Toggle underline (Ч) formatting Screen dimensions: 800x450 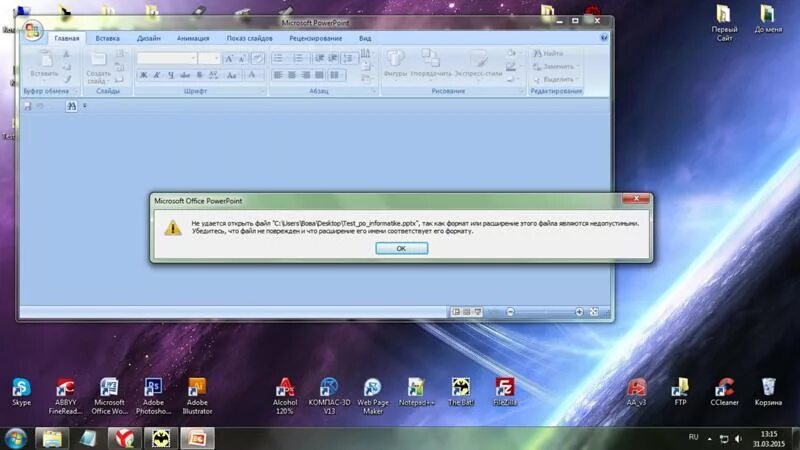[171, 75]
